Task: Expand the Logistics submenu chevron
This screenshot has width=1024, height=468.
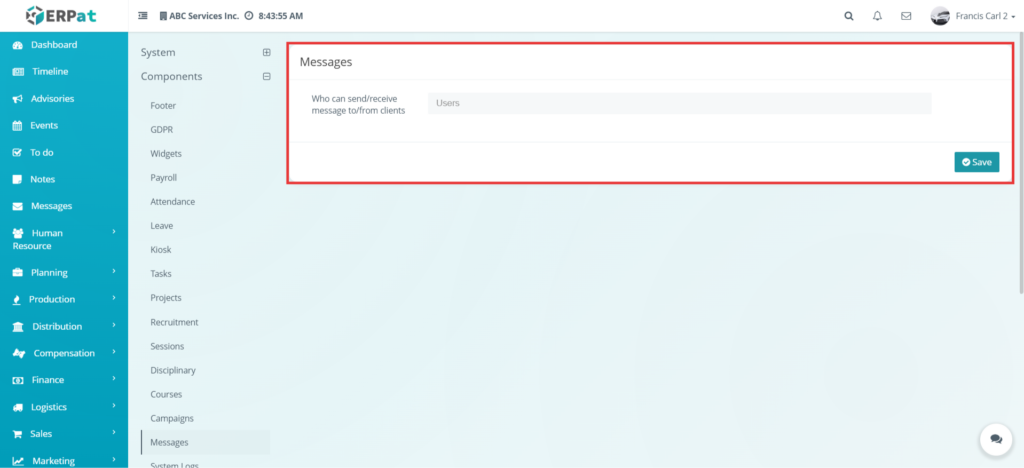Action: click(114, 405)
